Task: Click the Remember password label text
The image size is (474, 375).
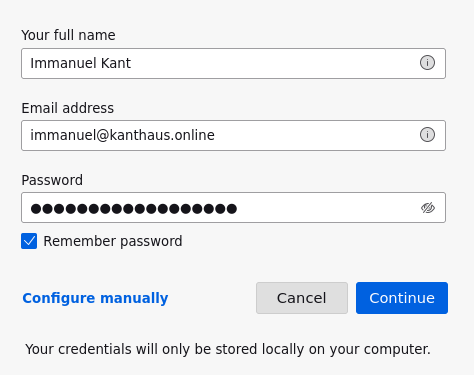Action: 113,241
